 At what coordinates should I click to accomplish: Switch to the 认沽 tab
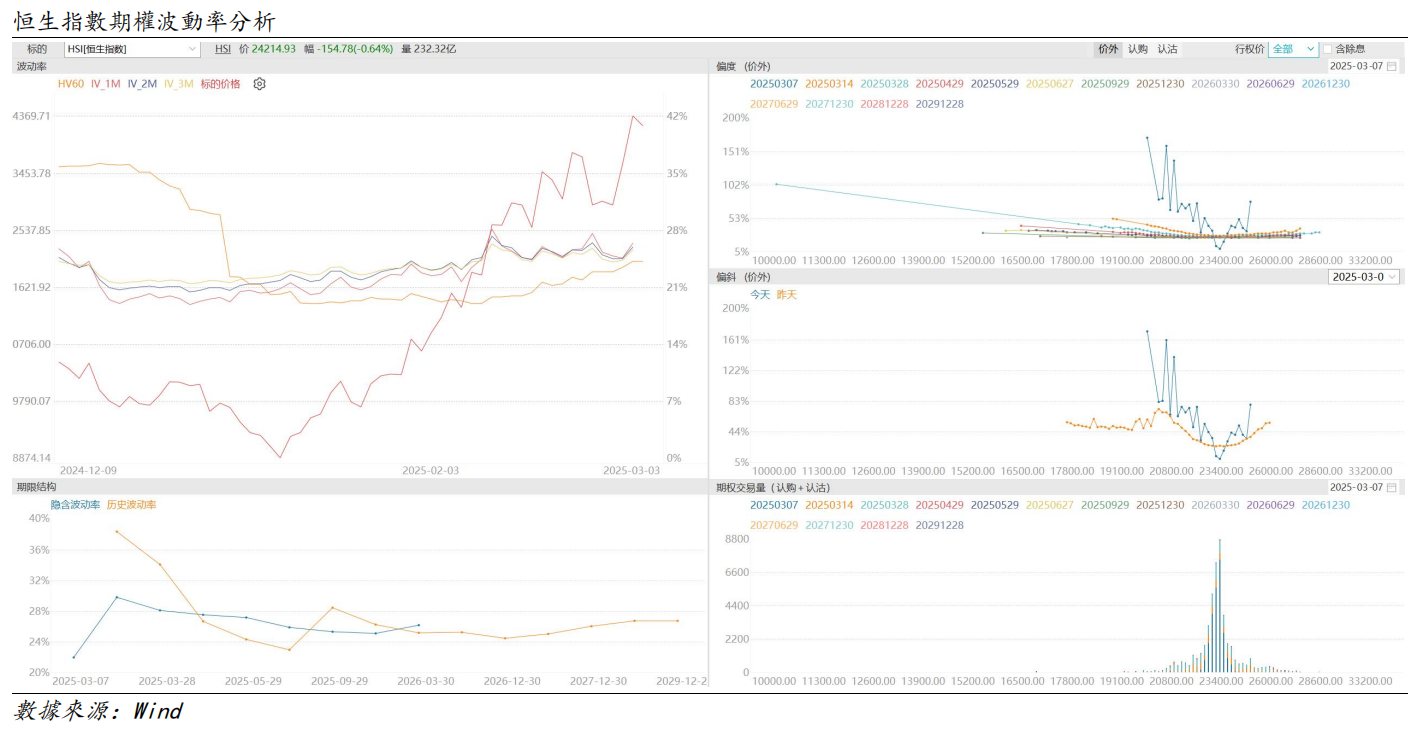point(1168,48)
